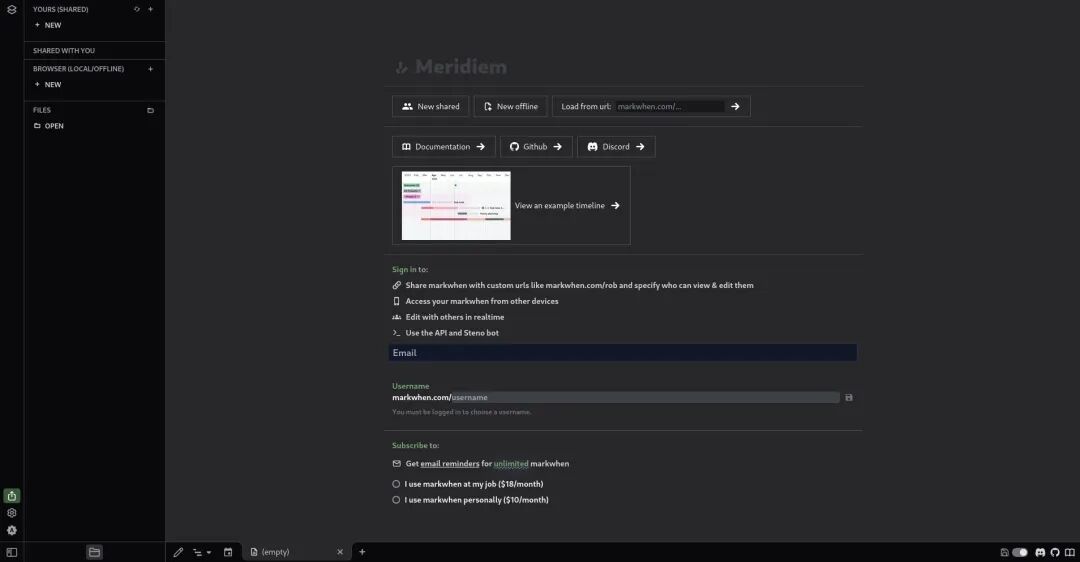Click the text Access your markwhen from other devices
This screenshot has height=562, width=1080.
481,301
